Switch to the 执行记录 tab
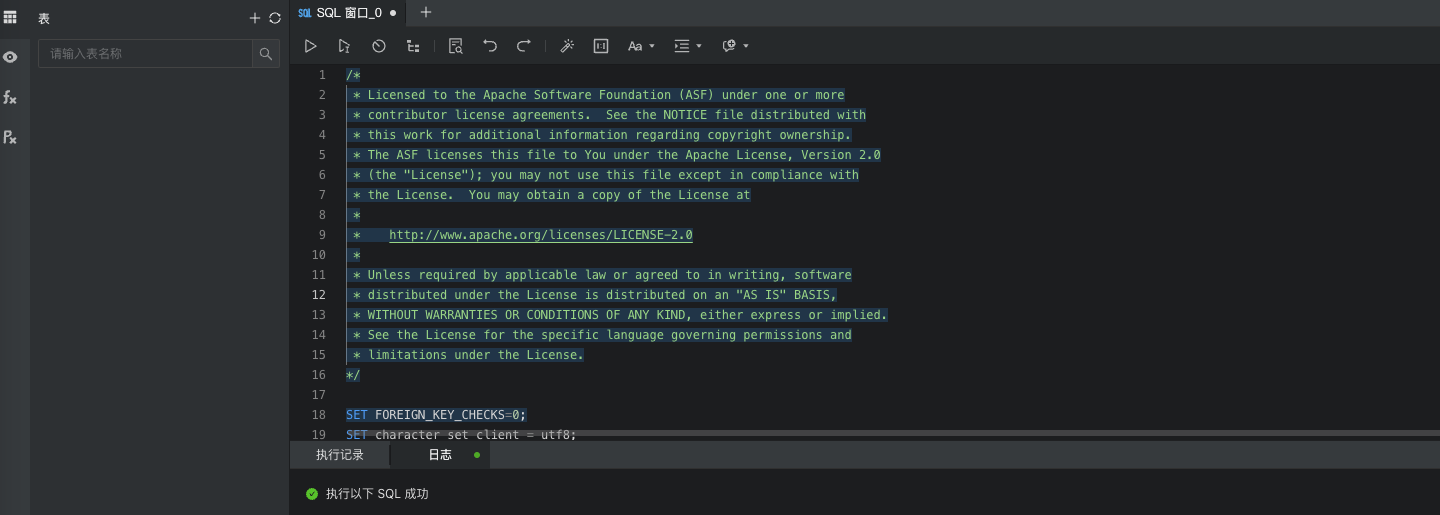This screenshot has width=1440, height=515. 340,455
